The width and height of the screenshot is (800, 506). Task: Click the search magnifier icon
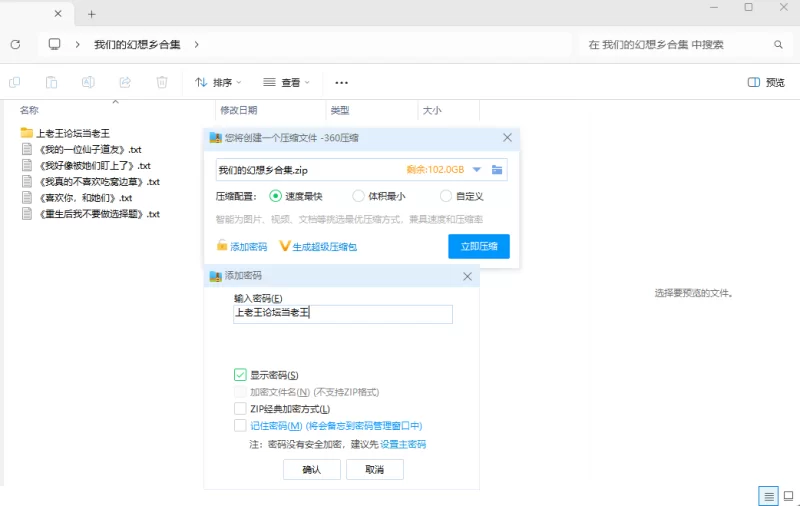point(778,44)
